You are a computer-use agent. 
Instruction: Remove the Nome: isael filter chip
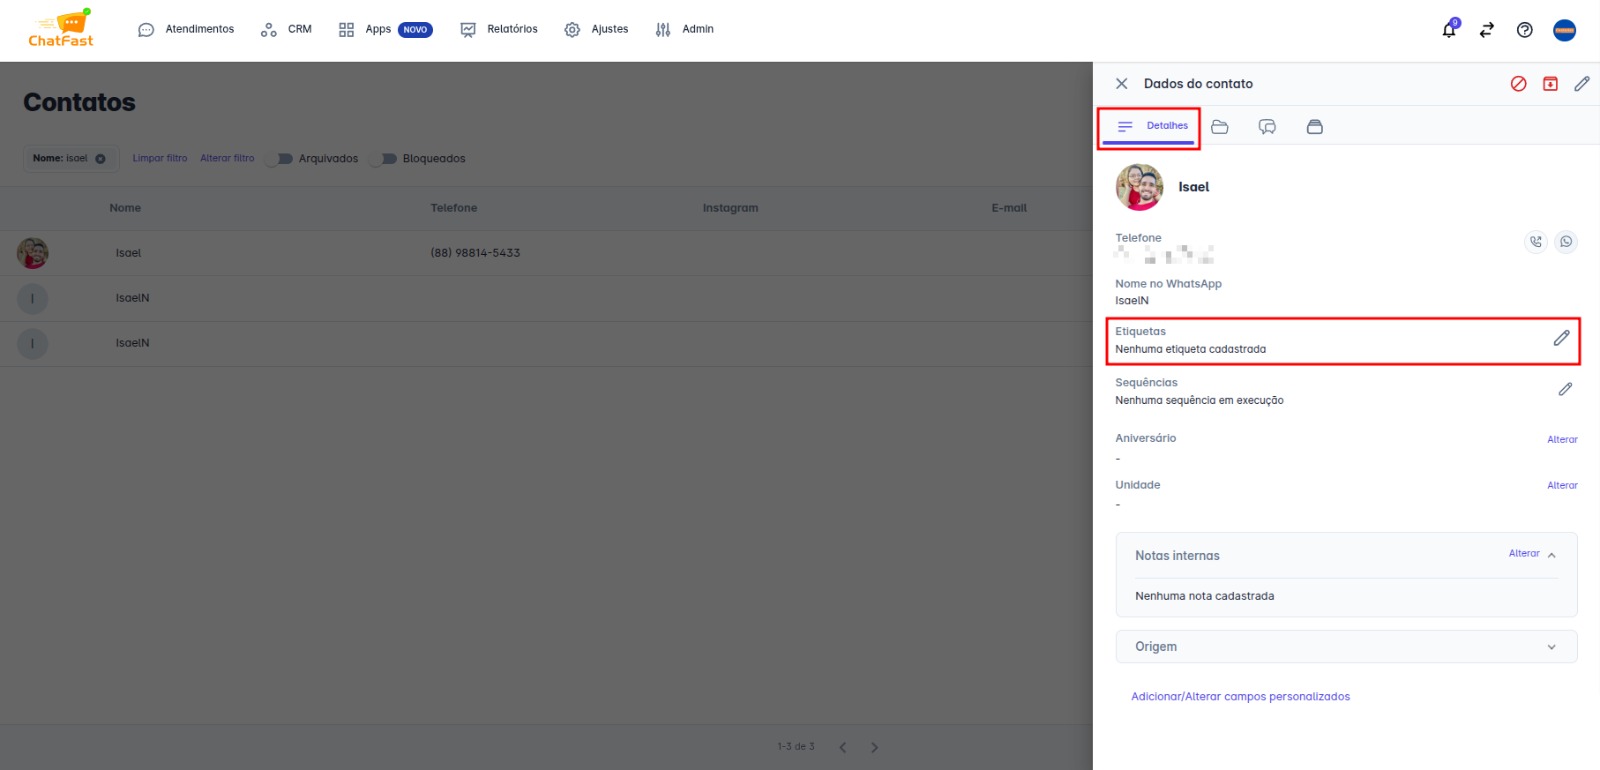[100, 159]
